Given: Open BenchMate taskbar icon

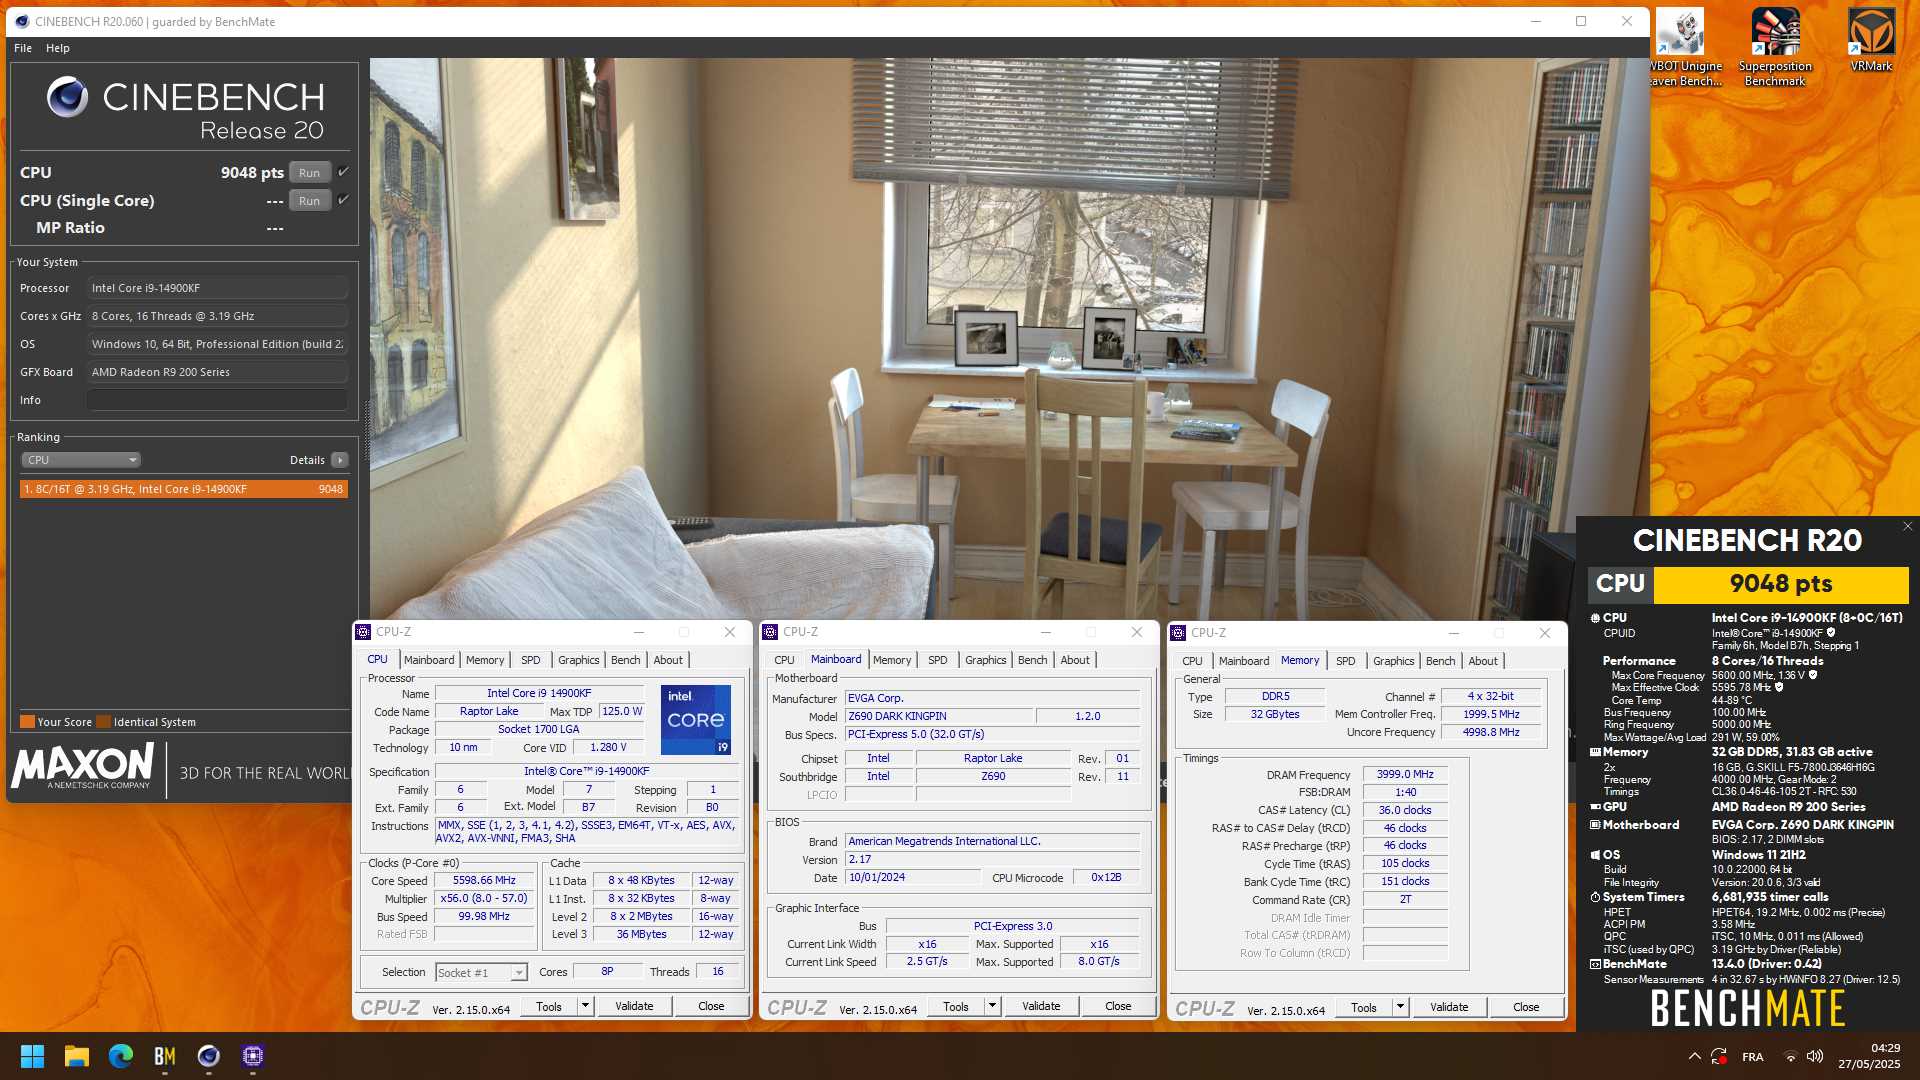Looking at the screenshot, I should coord(165,1056).
